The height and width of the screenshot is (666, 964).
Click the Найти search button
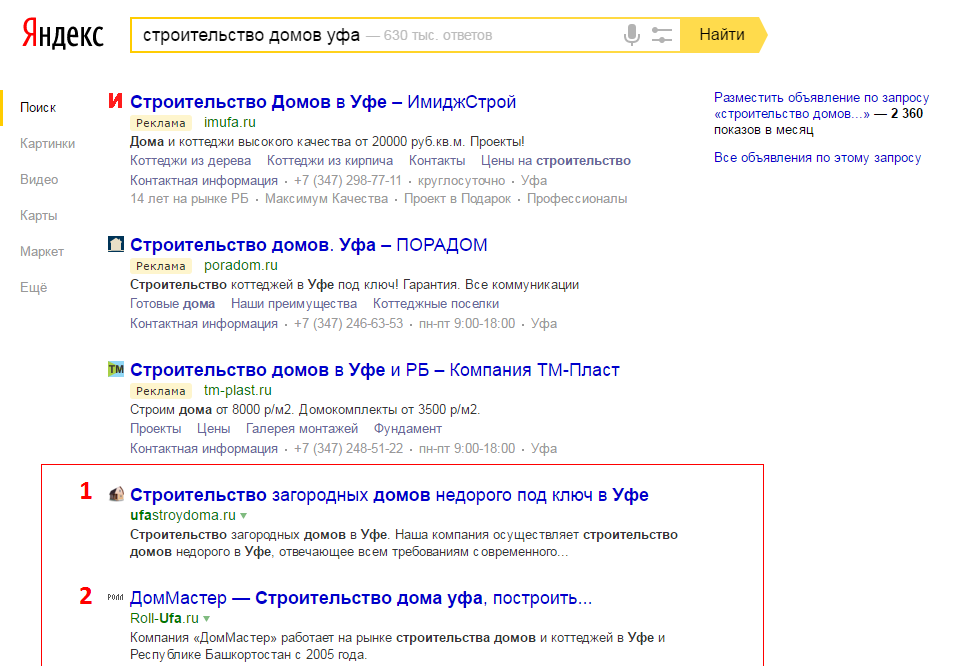point(723,35)
